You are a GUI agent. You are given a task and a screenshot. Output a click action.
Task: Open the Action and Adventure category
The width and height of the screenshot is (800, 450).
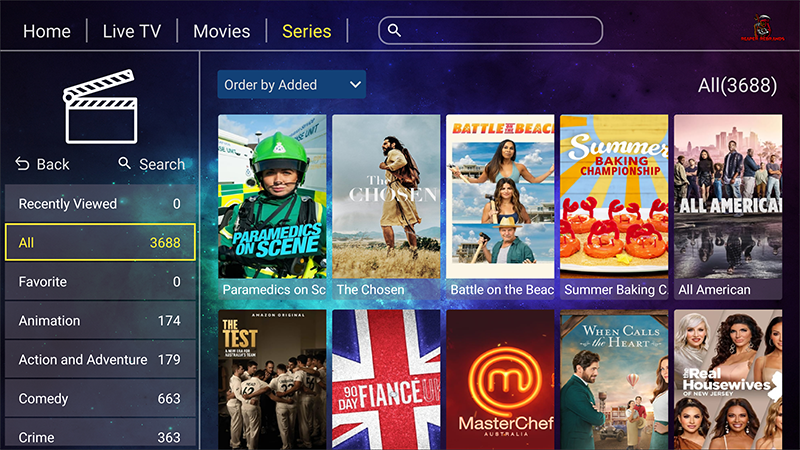(100, 360)
